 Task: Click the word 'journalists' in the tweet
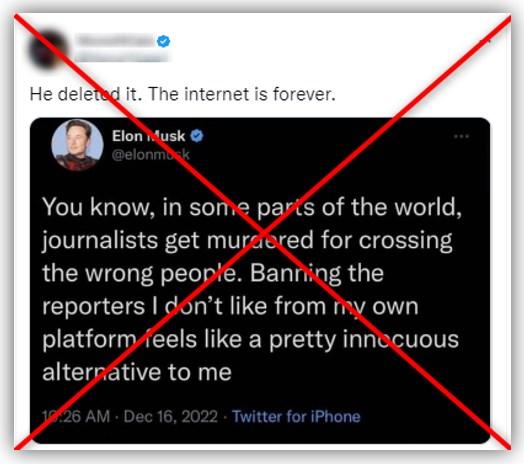pyautogui.click(x=100, y=241)
